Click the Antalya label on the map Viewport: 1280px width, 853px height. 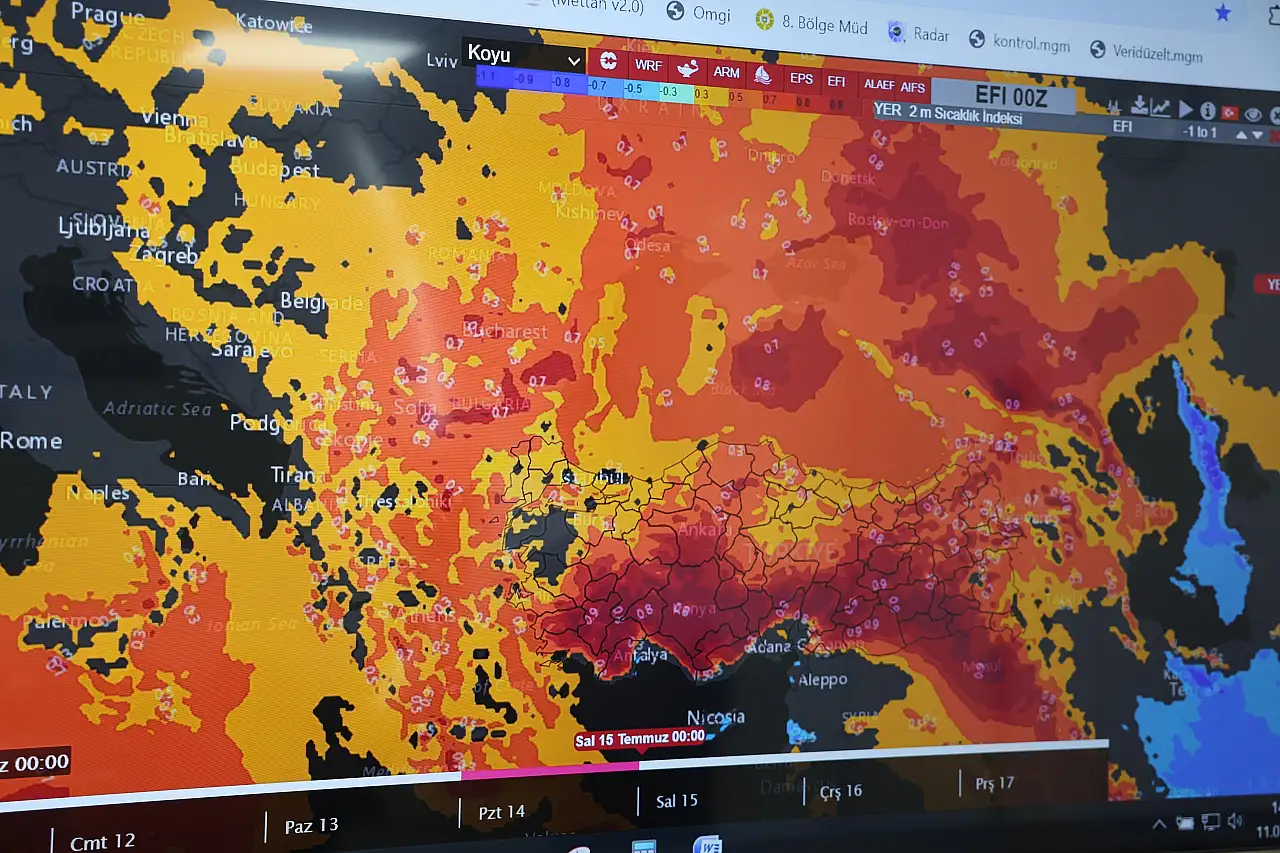(640, 655)
